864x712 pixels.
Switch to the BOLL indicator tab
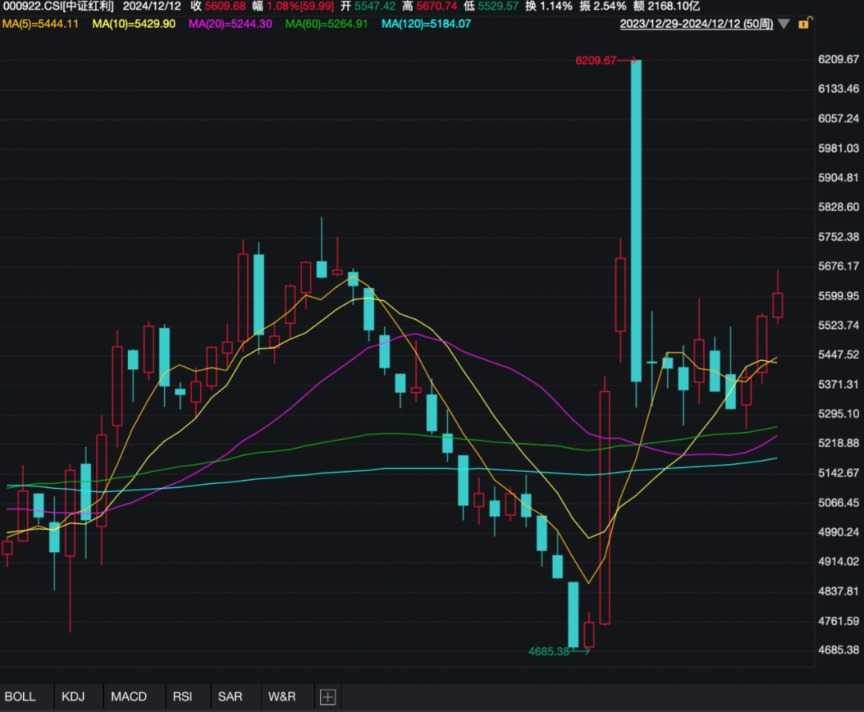coord(20,697)
